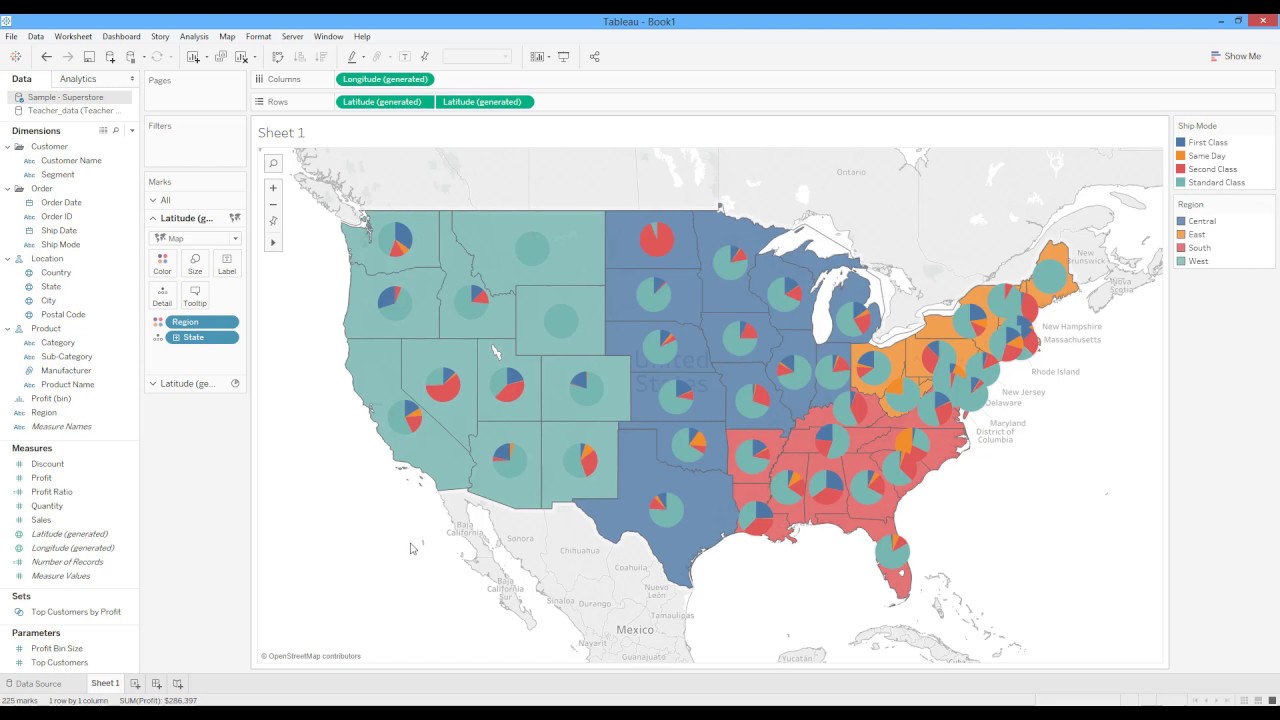Select Sample - Superstore data source
The width and height of the screenshot is (1280, 720).
pyautogui.click(x=70, y=97)
